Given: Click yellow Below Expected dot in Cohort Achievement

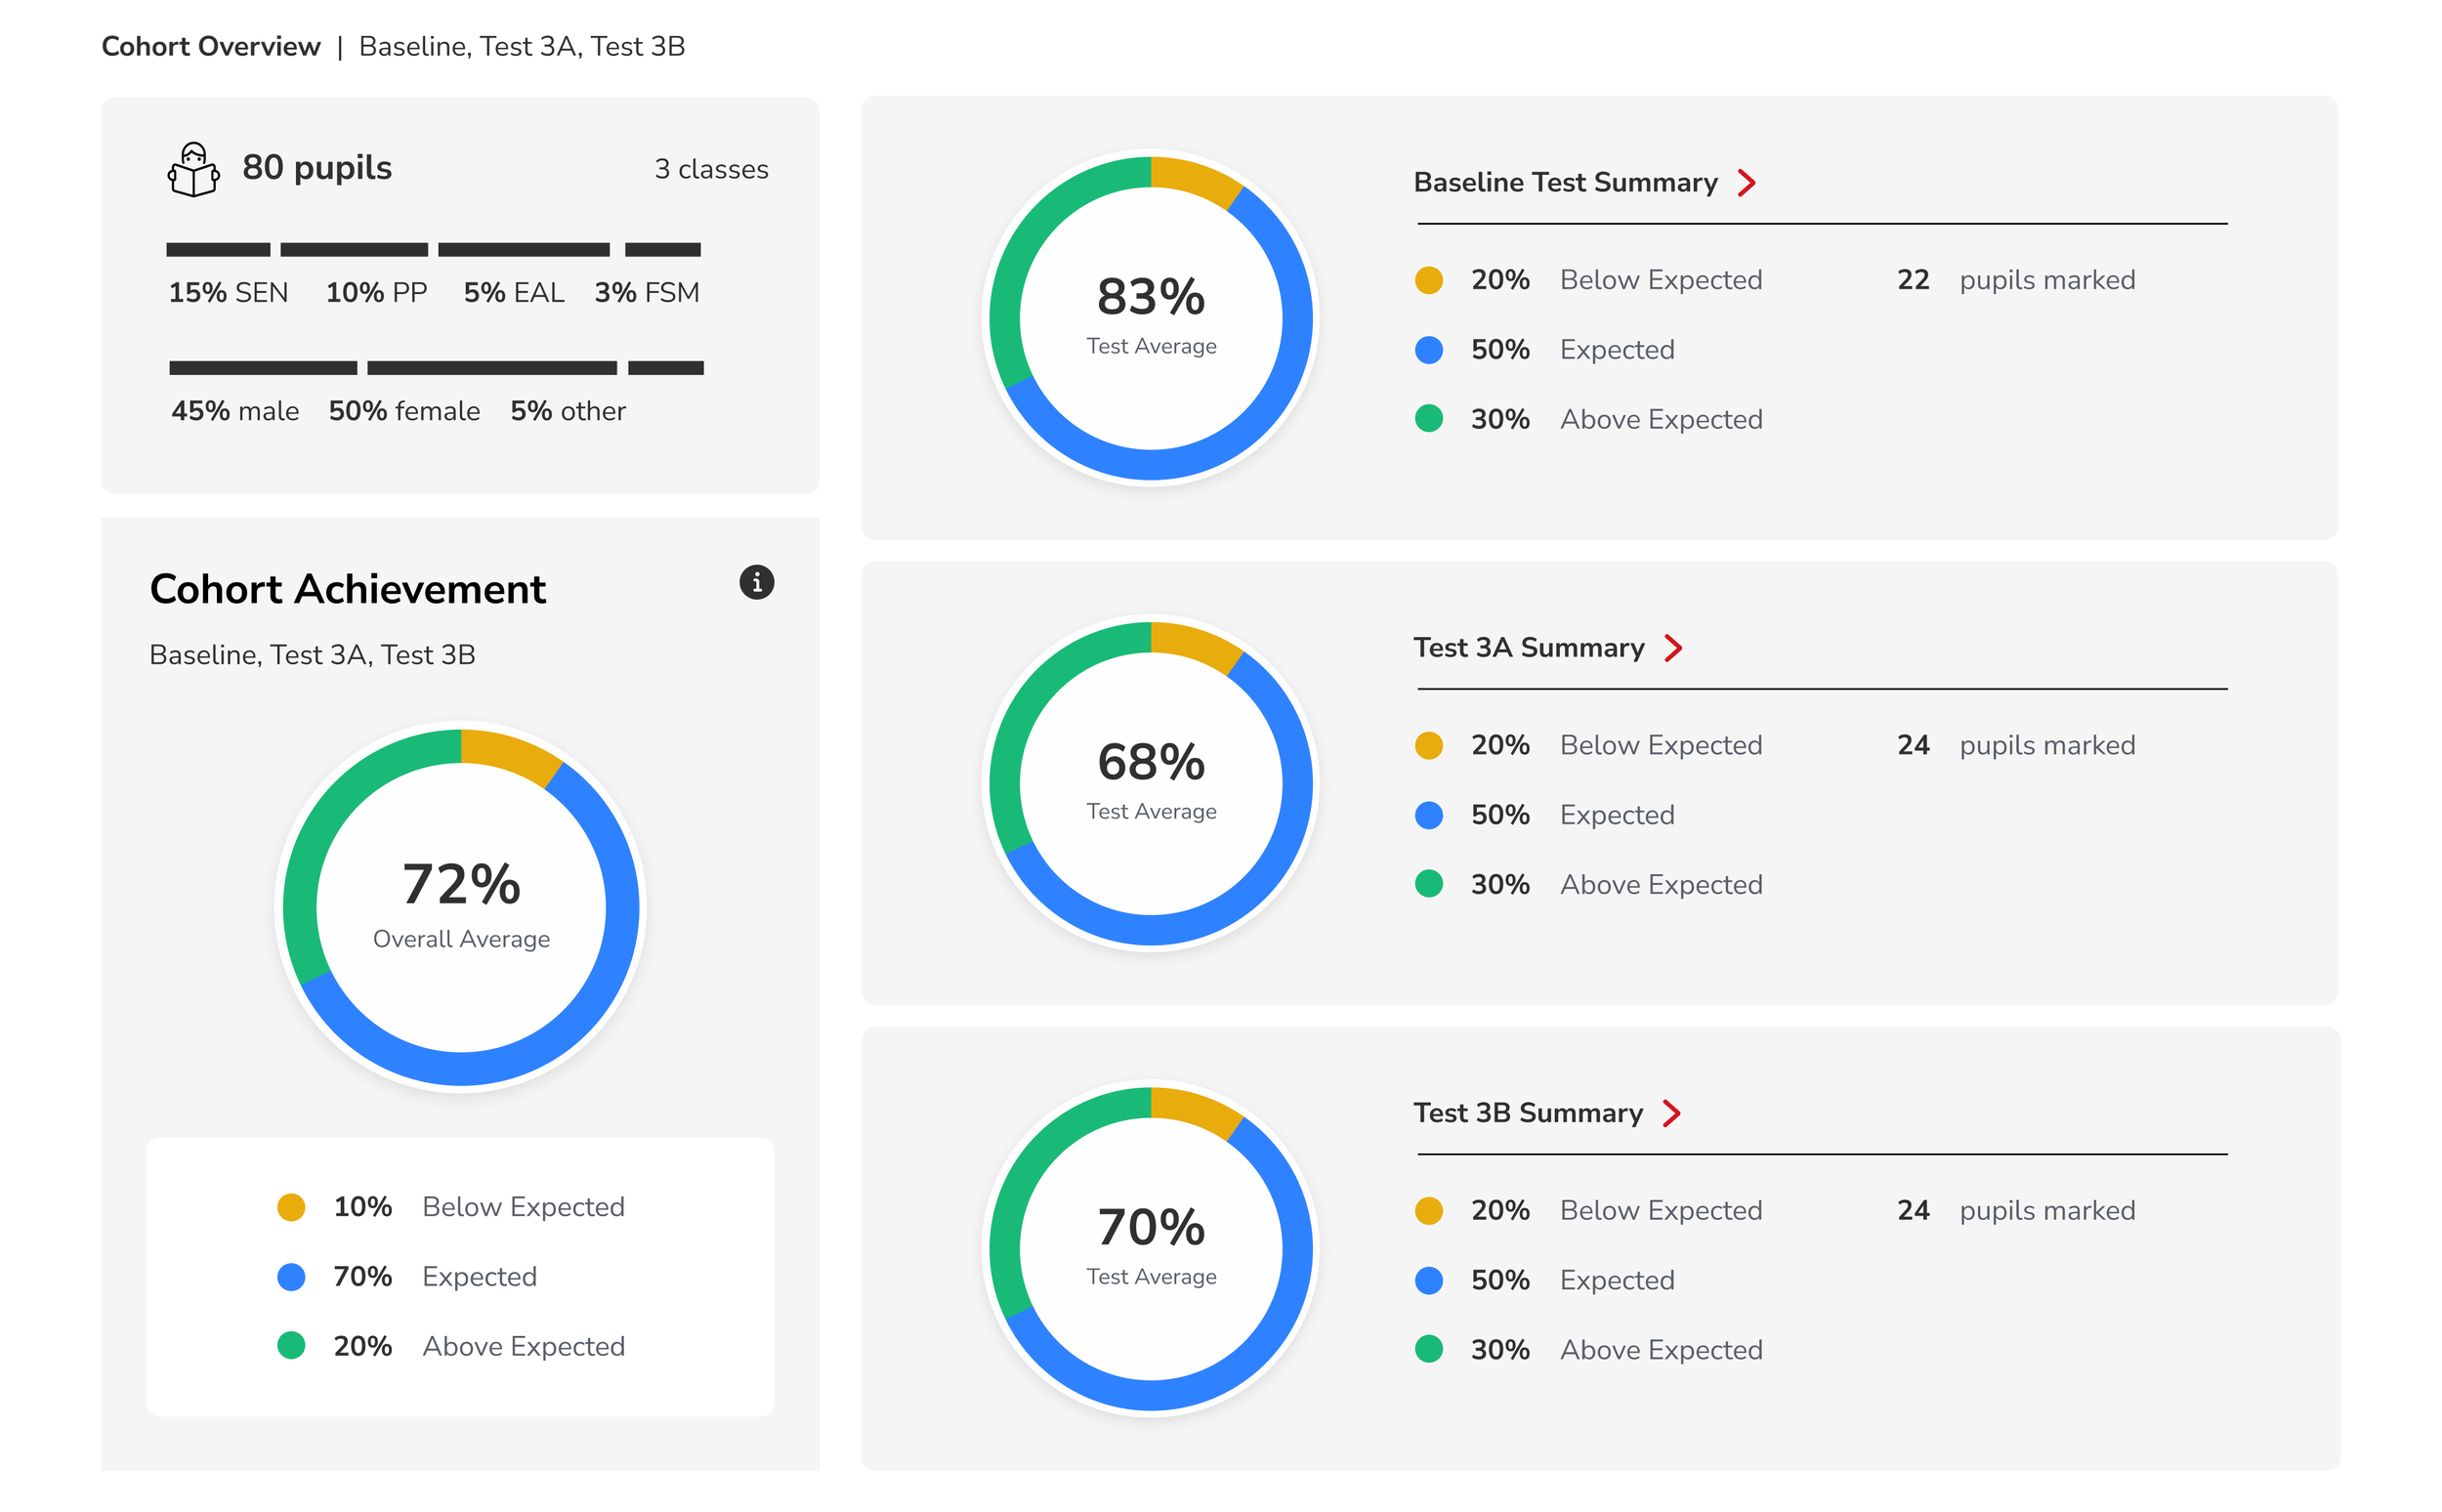Looking at the screenshot, I should coord(291,1207).
